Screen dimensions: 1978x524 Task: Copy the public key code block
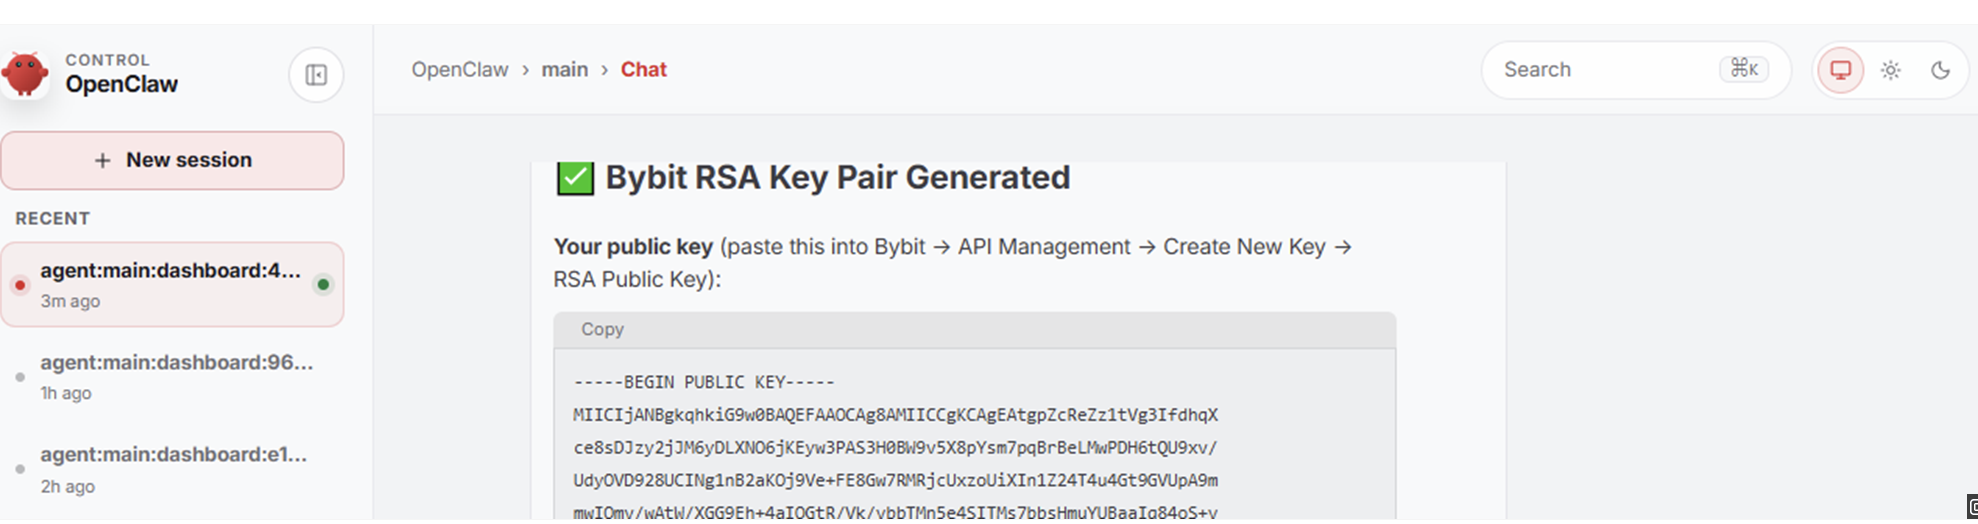click(602, 330)
